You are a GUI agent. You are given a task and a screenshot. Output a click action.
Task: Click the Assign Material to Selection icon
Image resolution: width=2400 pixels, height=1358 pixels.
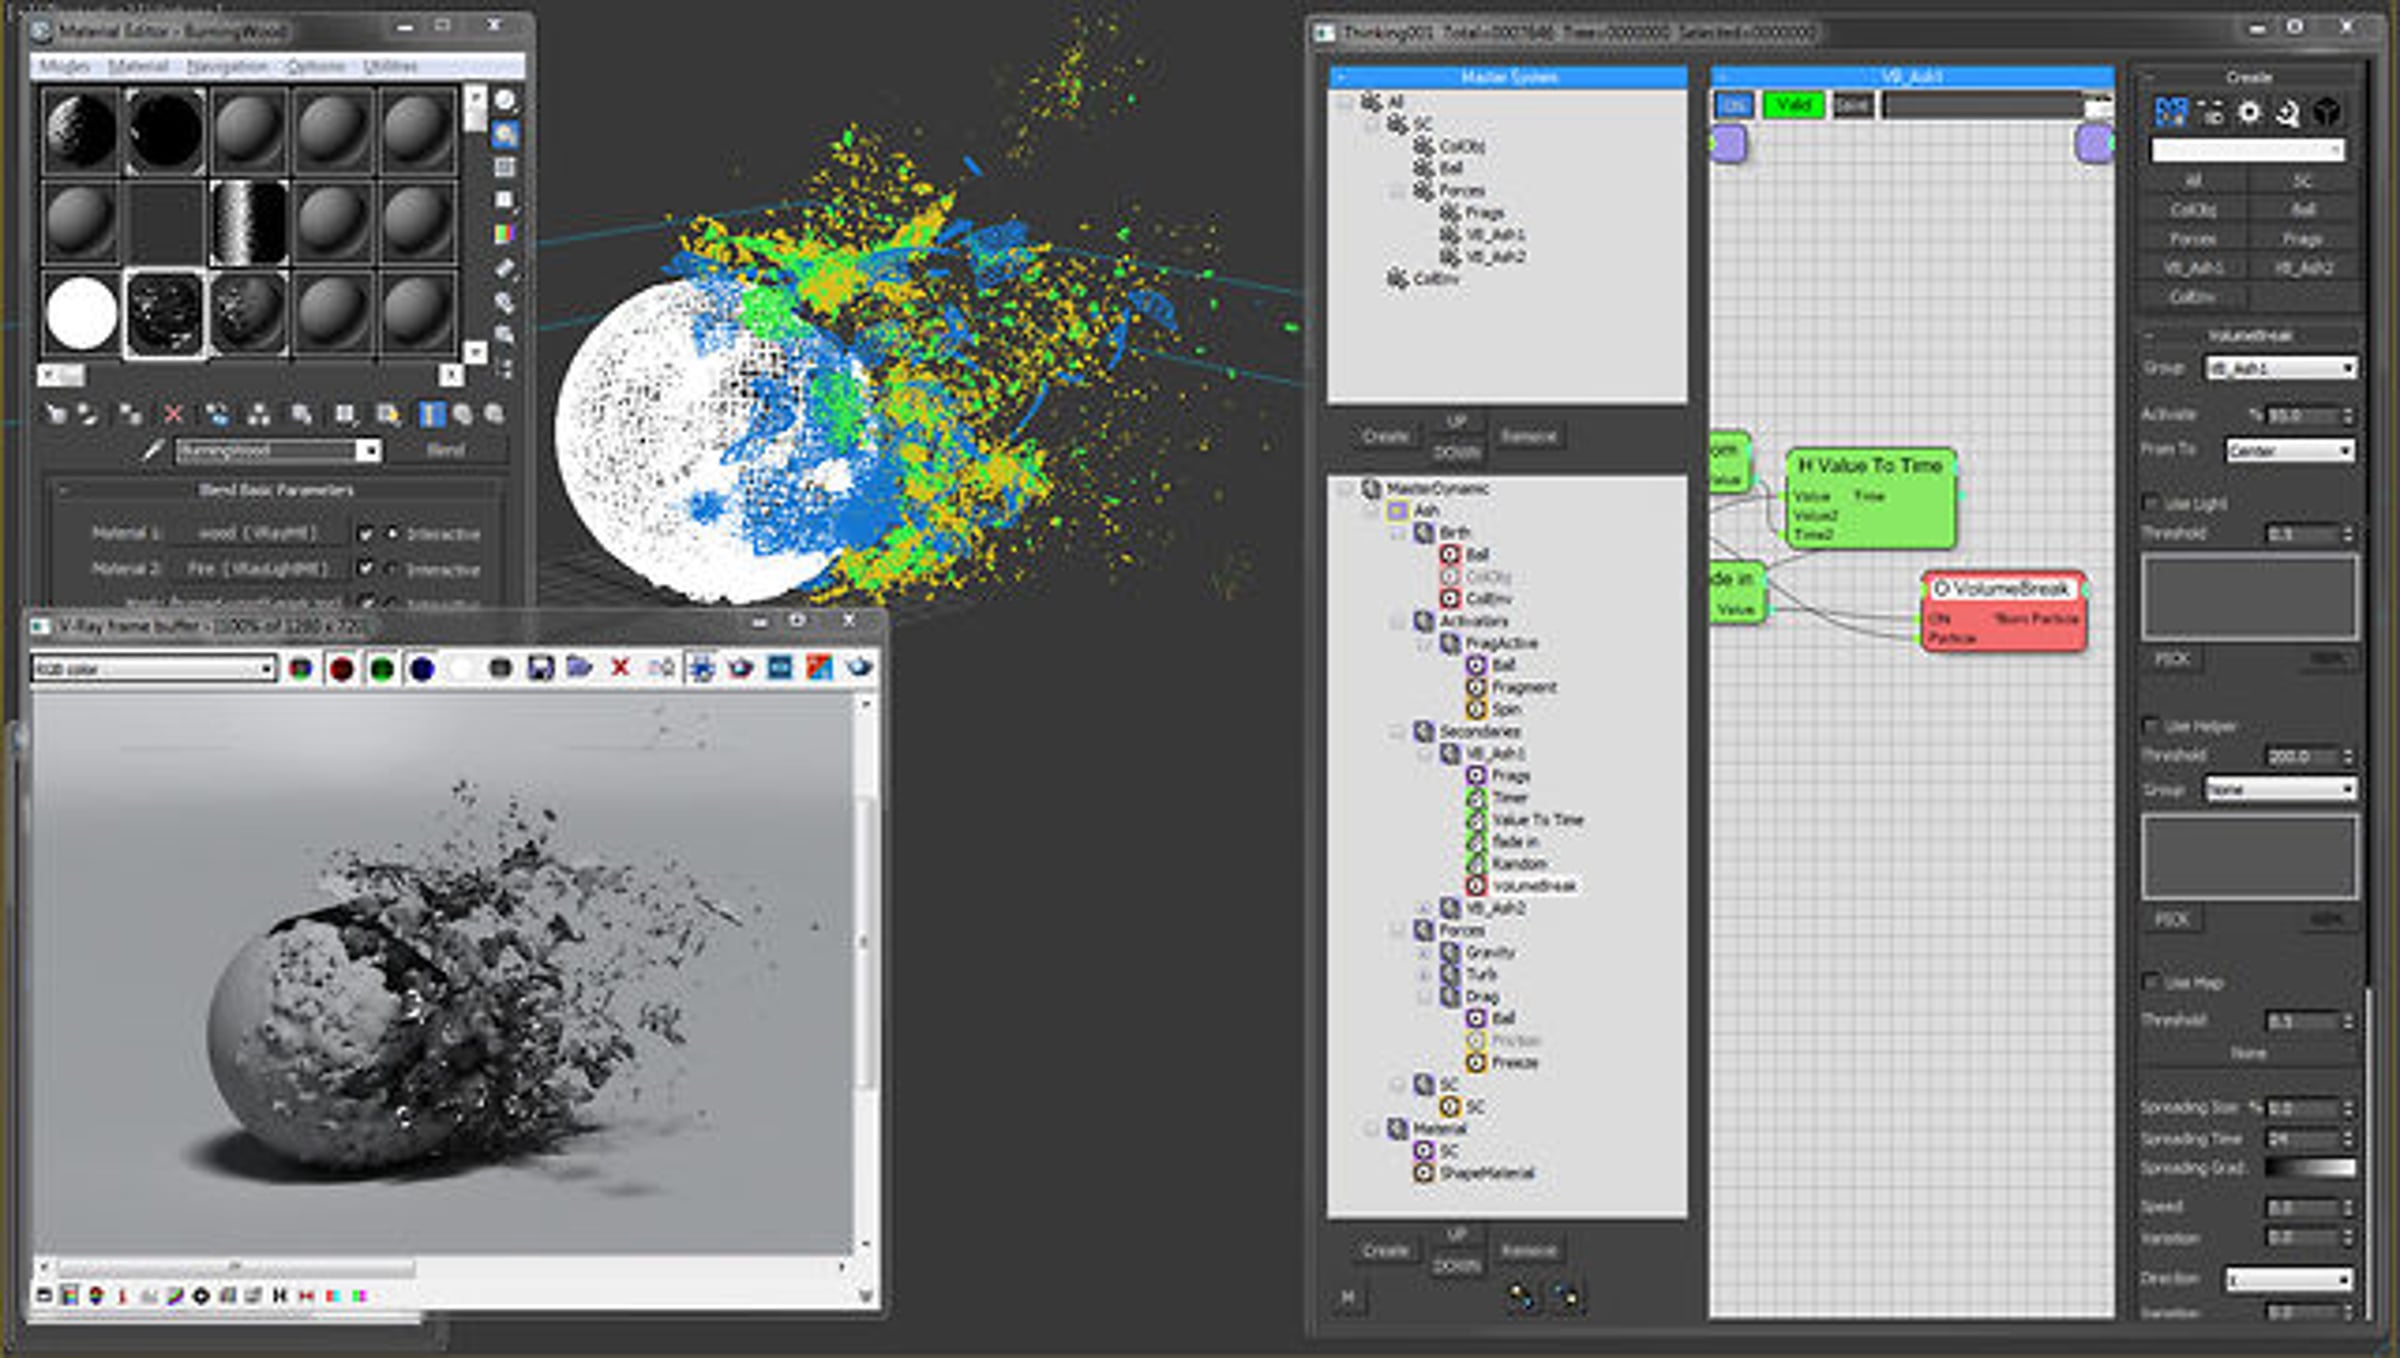pyautogui.click(x=130, y=414)
